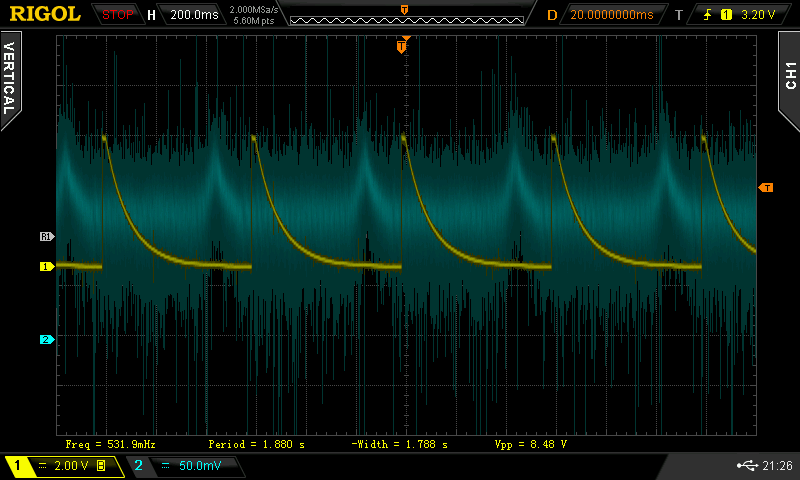Click the yellow trigger source 1 badge
Screen dimensions: 800x480
pos(726,15)
